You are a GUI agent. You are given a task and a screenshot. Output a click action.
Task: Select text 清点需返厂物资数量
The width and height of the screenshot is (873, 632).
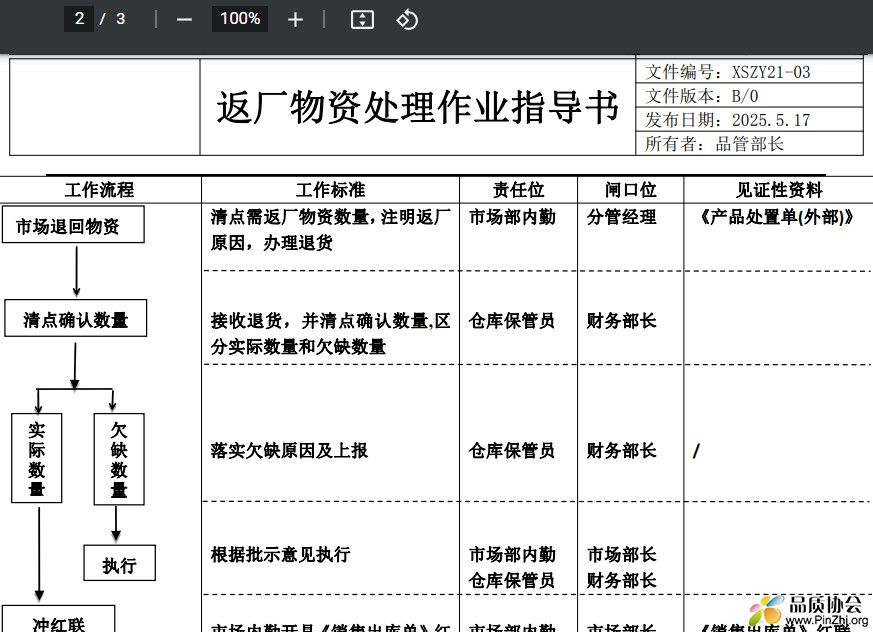pos(290,217)
